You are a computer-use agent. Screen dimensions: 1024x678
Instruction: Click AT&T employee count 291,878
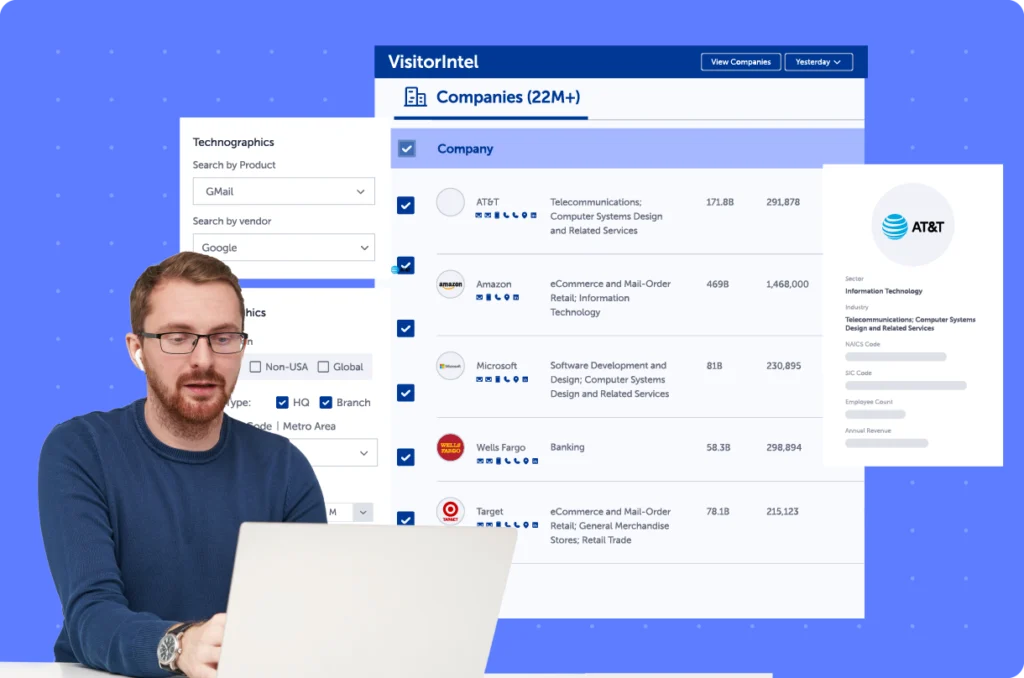pyautogui.click(x=783, y=202)
